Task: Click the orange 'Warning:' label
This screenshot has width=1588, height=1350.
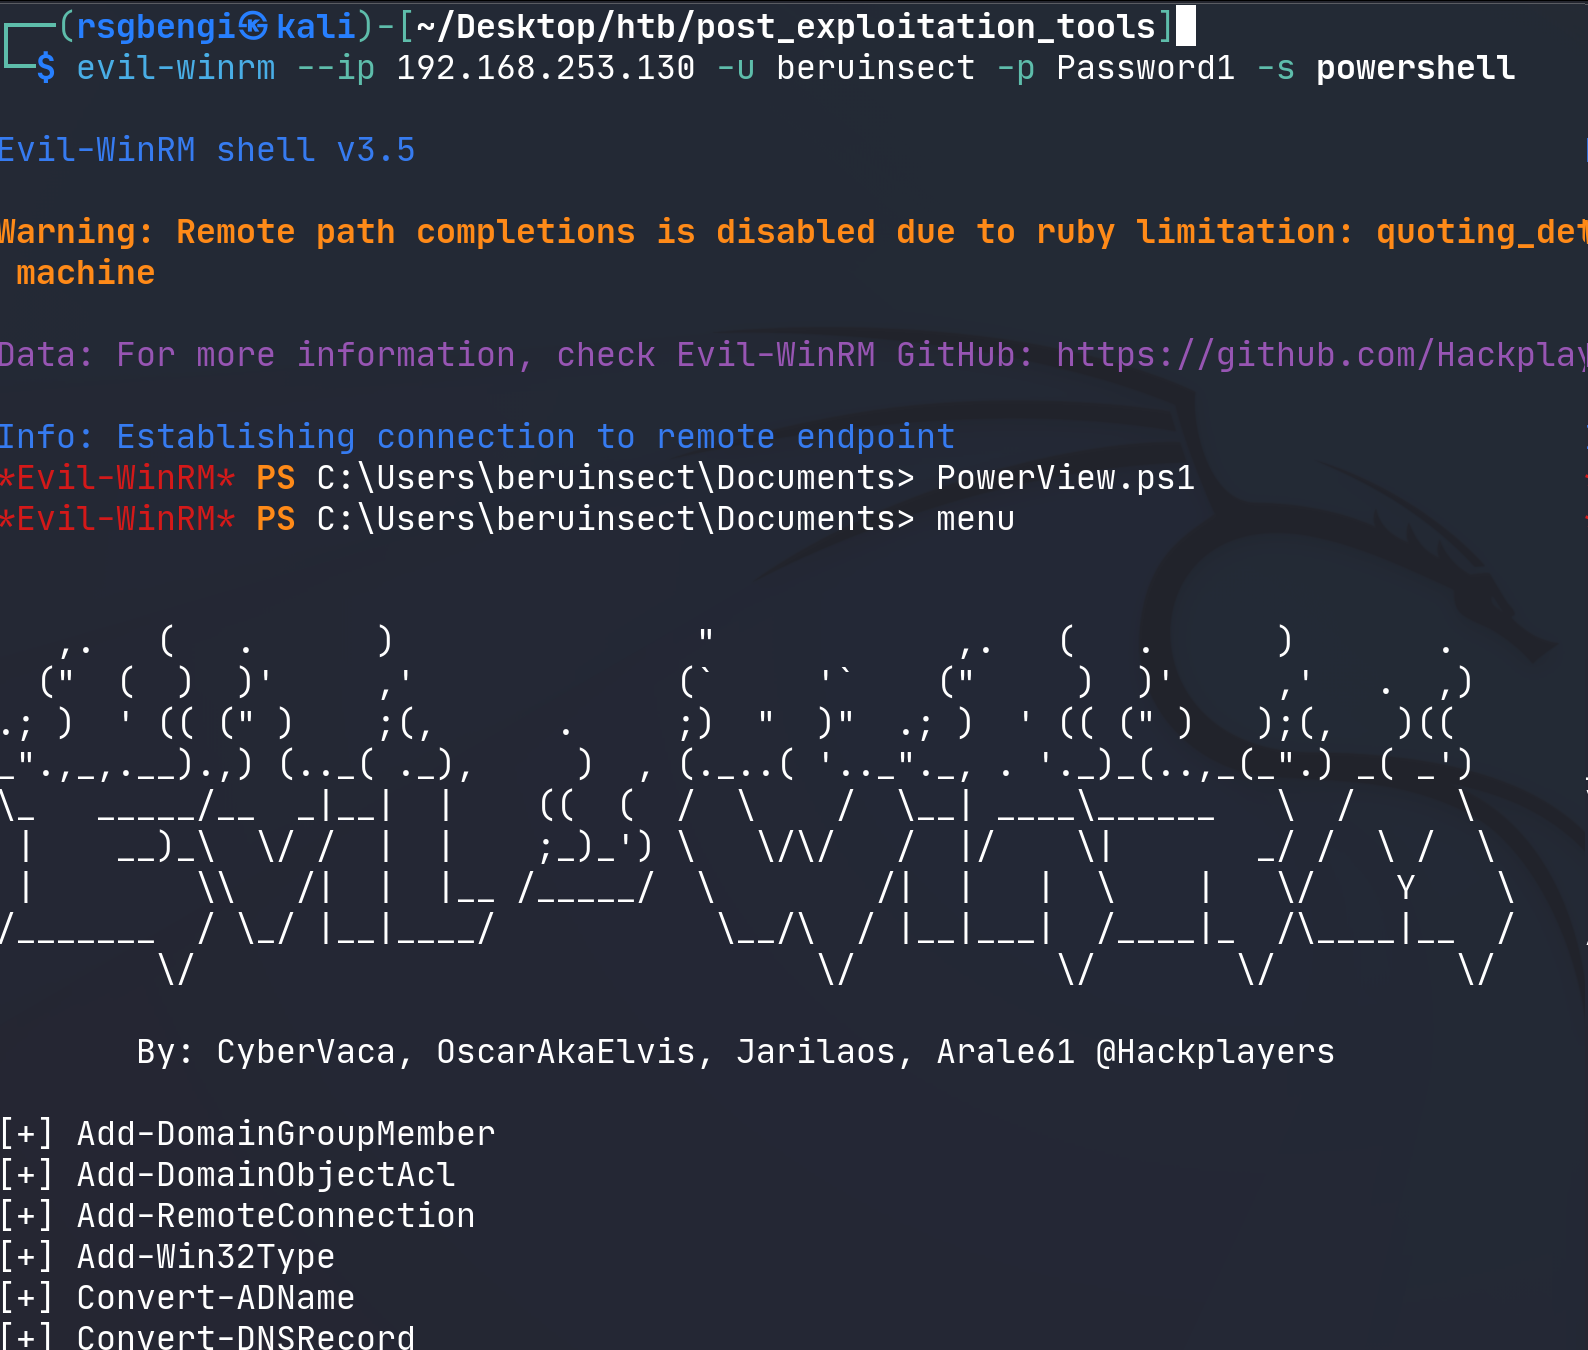Action: click(x=76, y=232)
